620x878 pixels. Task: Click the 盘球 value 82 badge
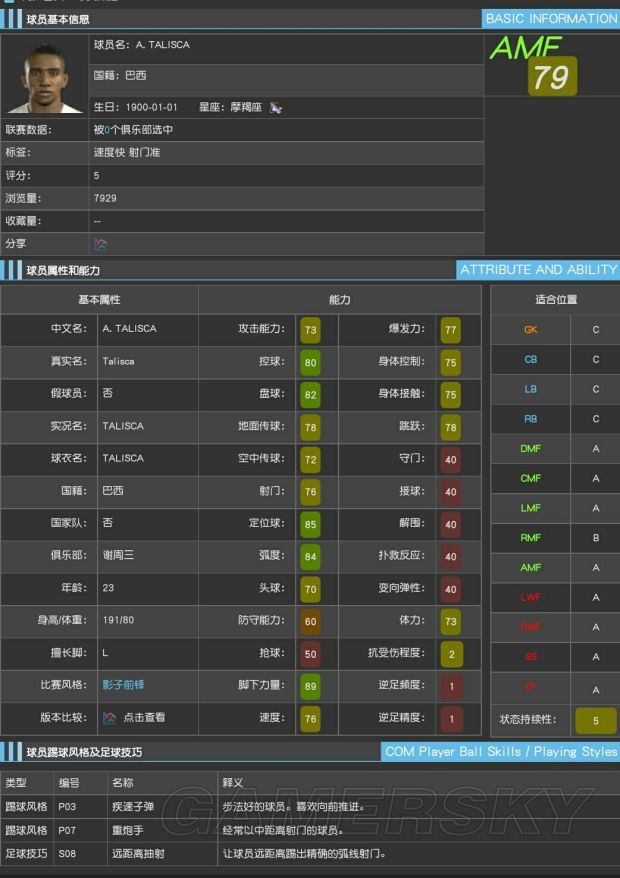(x=310, y=395)
